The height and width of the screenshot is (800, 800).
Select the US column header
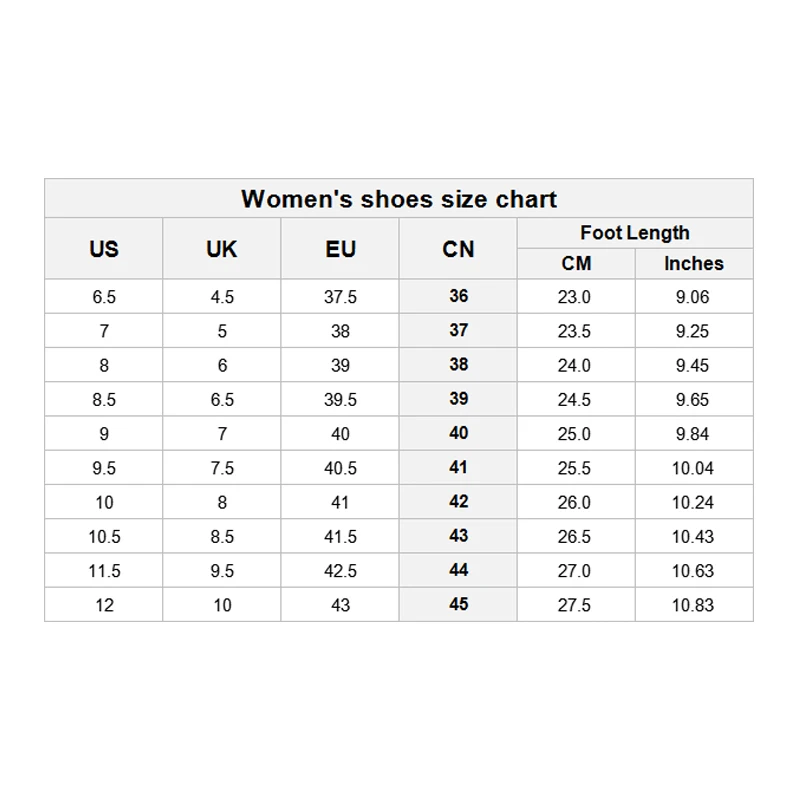[104, 249]
